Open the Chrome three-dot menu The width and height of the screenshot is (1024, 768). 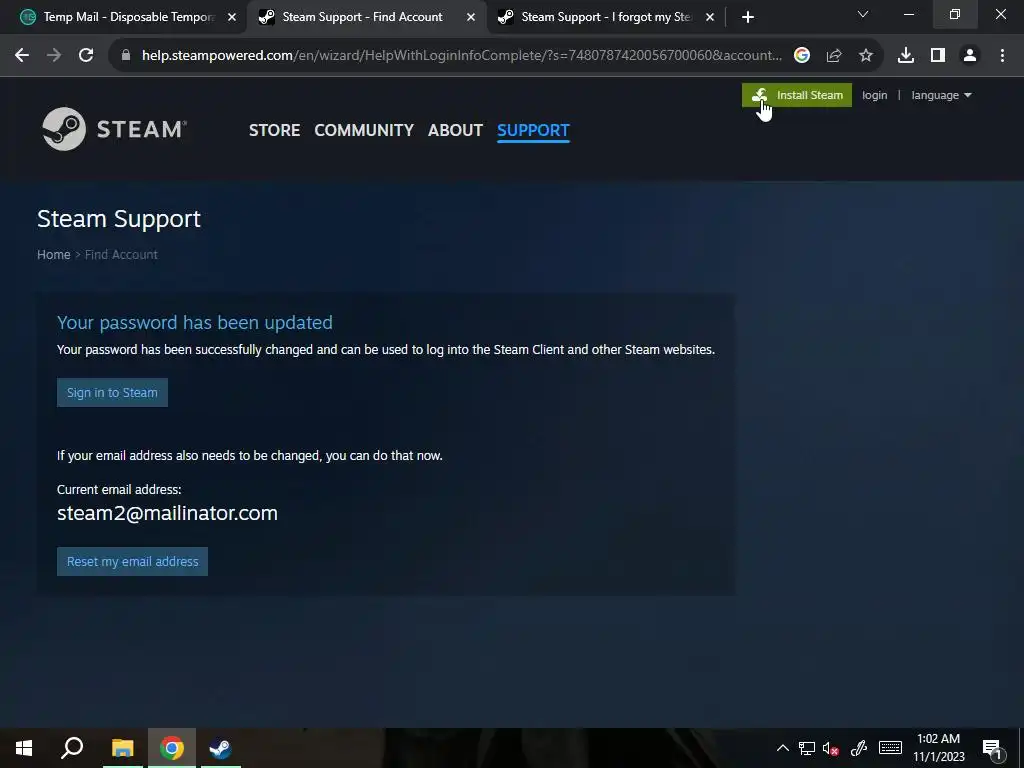(1002, 56)
